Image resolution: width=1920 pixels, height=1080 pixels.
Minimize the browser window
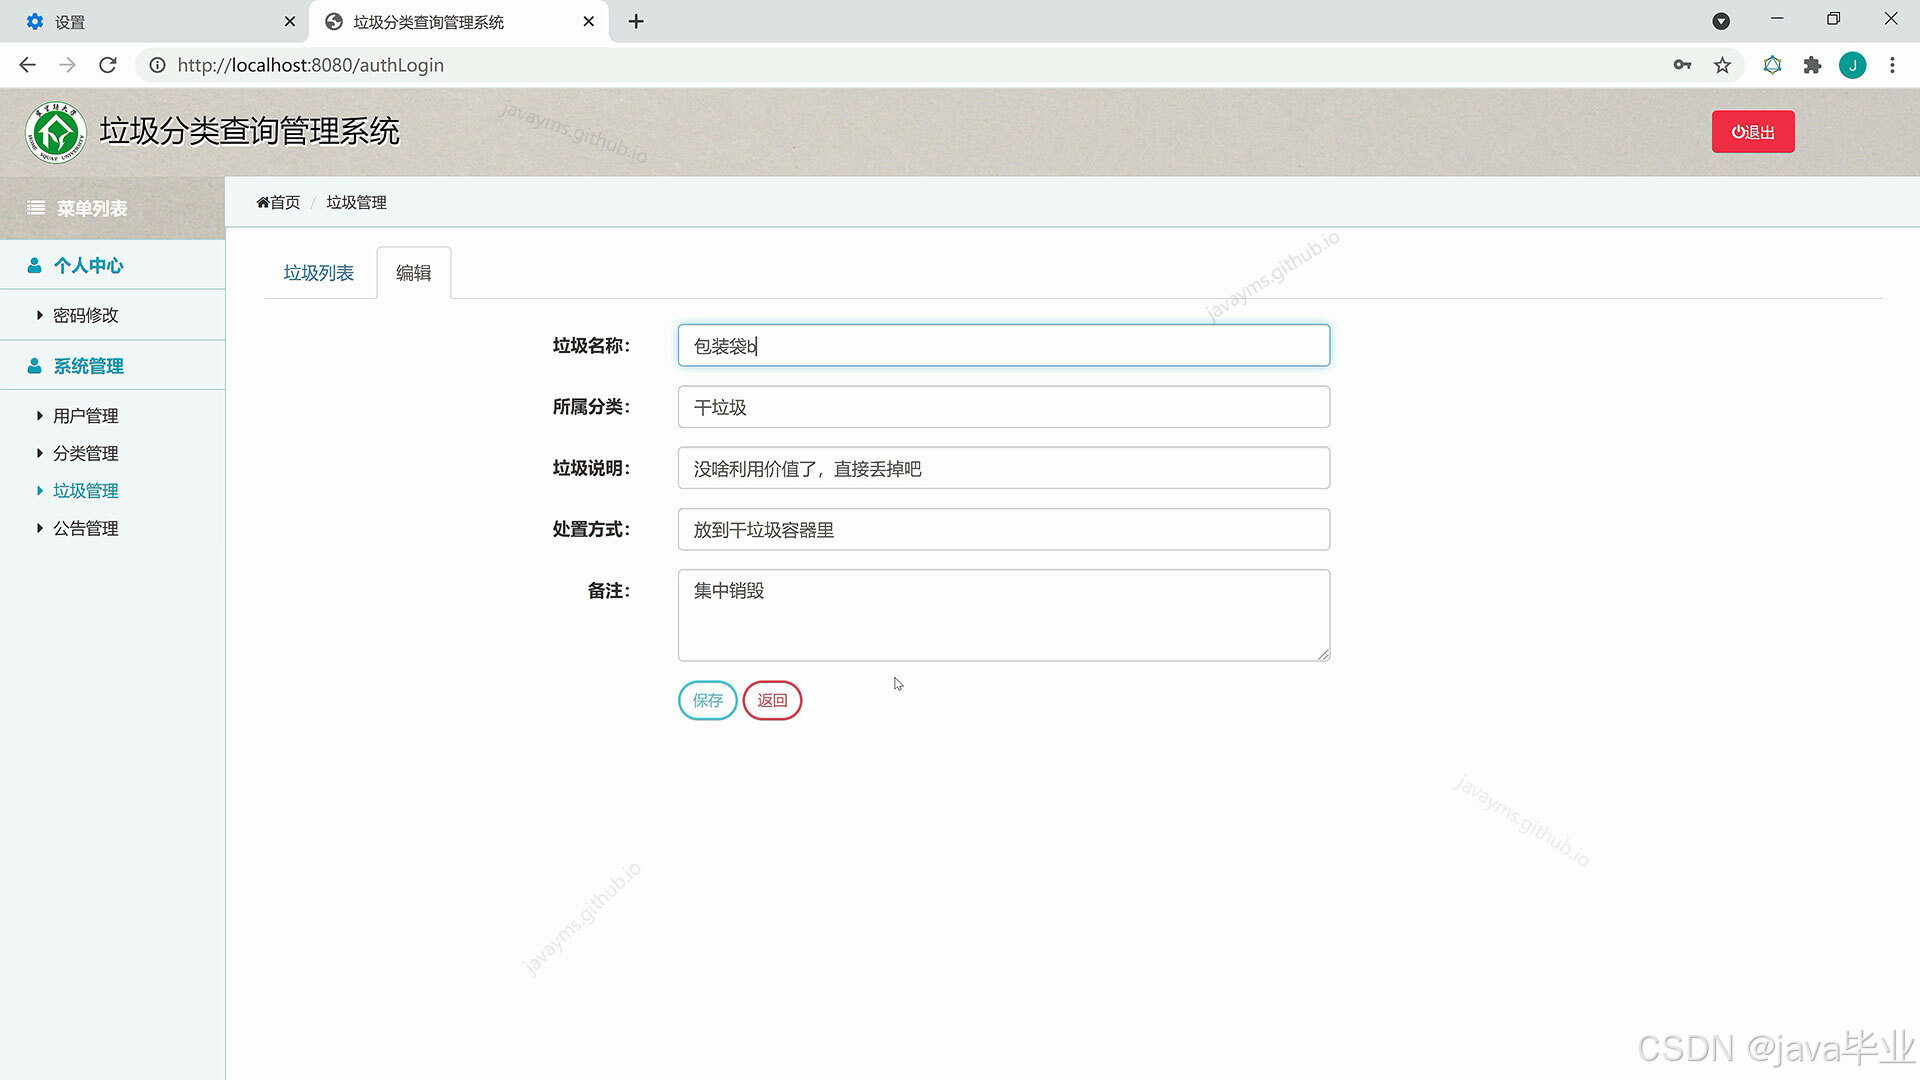coord(1777,19)
